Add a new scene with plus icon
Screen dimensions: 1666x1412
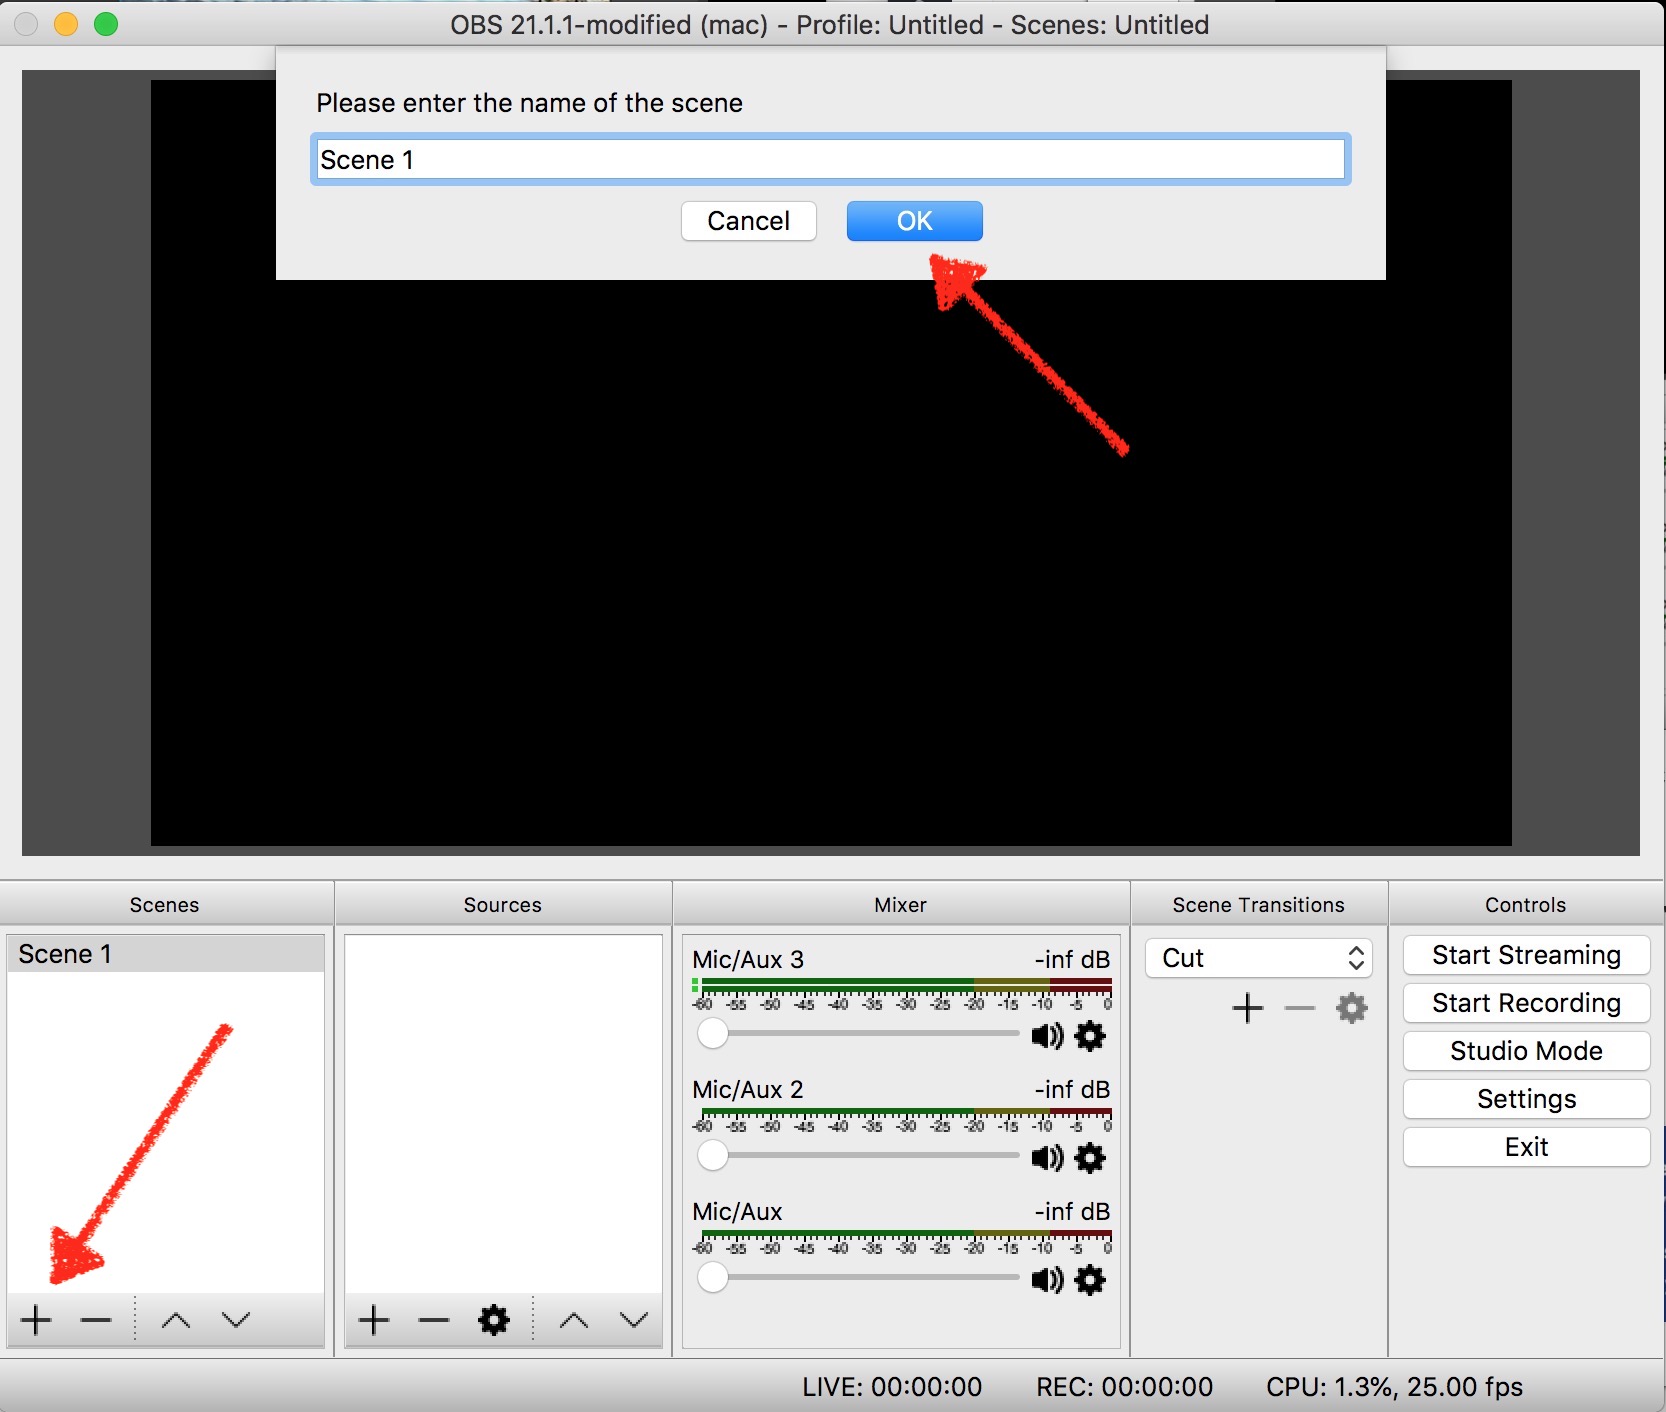36,1320
